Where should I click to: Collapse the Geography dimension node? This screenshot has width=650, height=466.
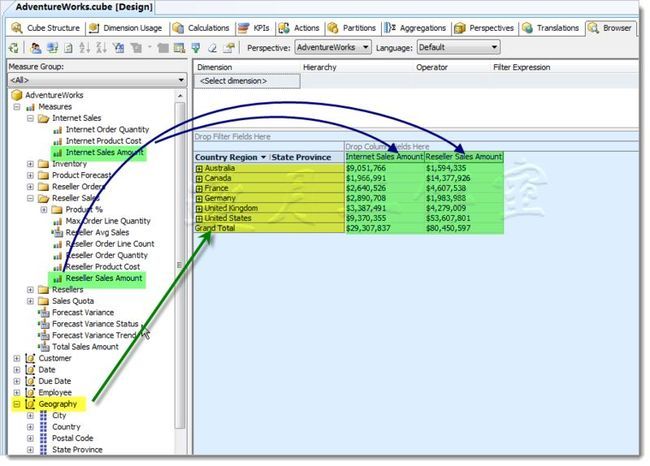click(17, 404)
